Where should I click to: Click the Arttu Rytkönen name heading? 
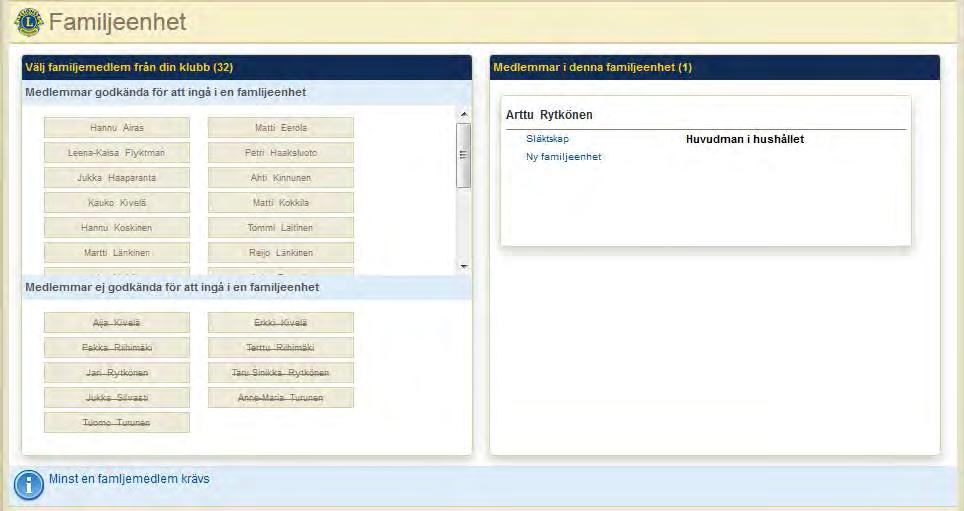click(549, 115)
